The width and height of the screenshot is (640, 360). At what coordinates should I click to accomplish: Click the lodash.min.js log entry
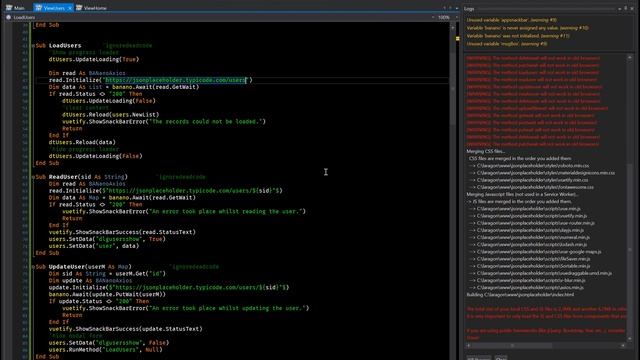[527, 244]
